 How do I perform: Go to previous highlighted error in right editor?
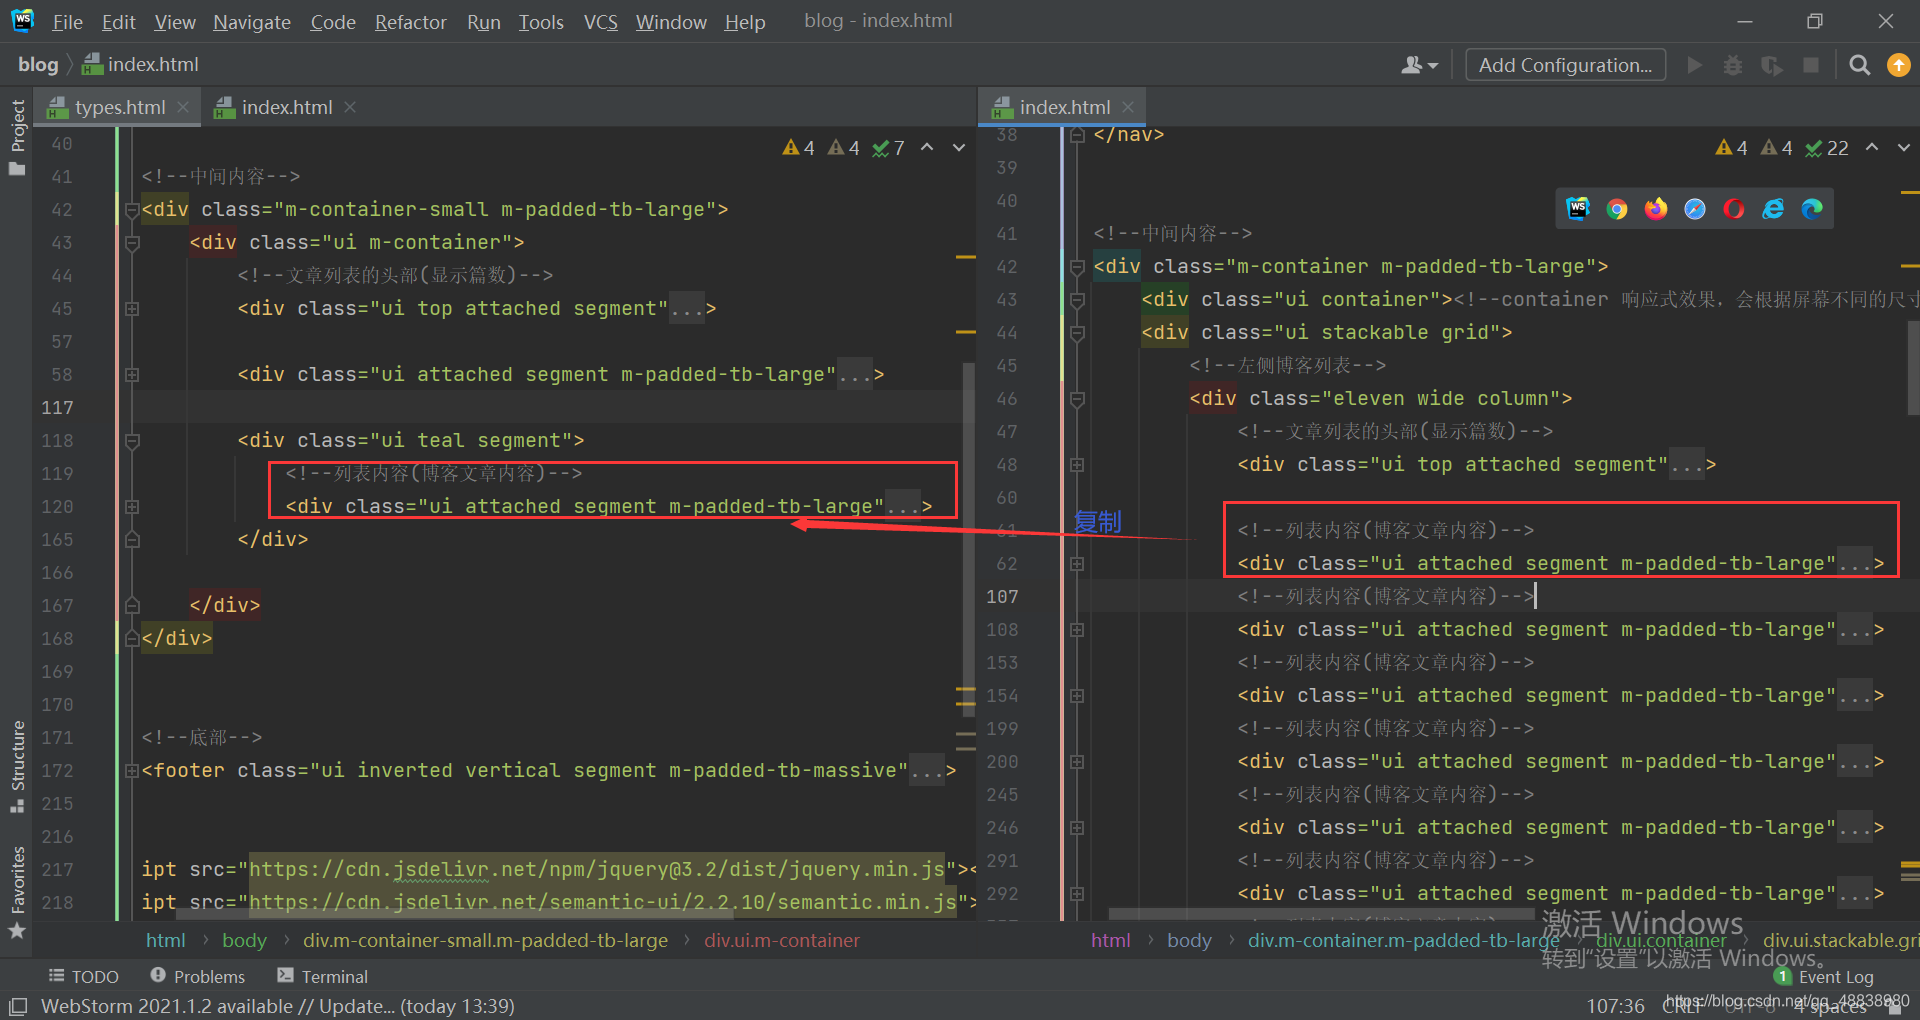[x=1872, y=148]
